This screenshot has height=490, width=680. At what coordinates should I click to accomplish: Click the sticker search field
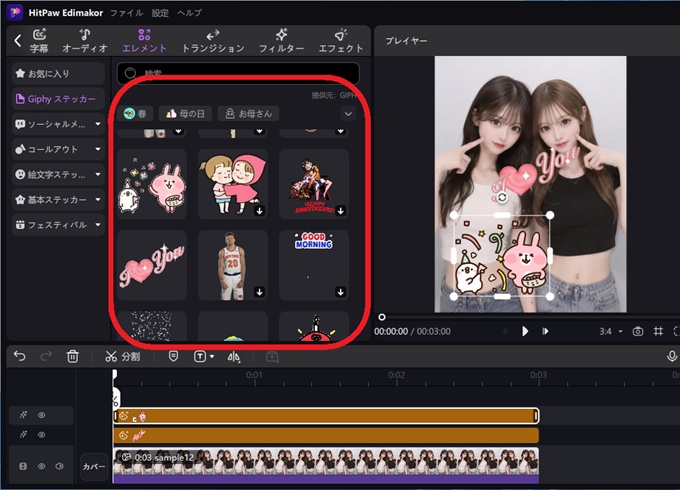coord(238,73)
